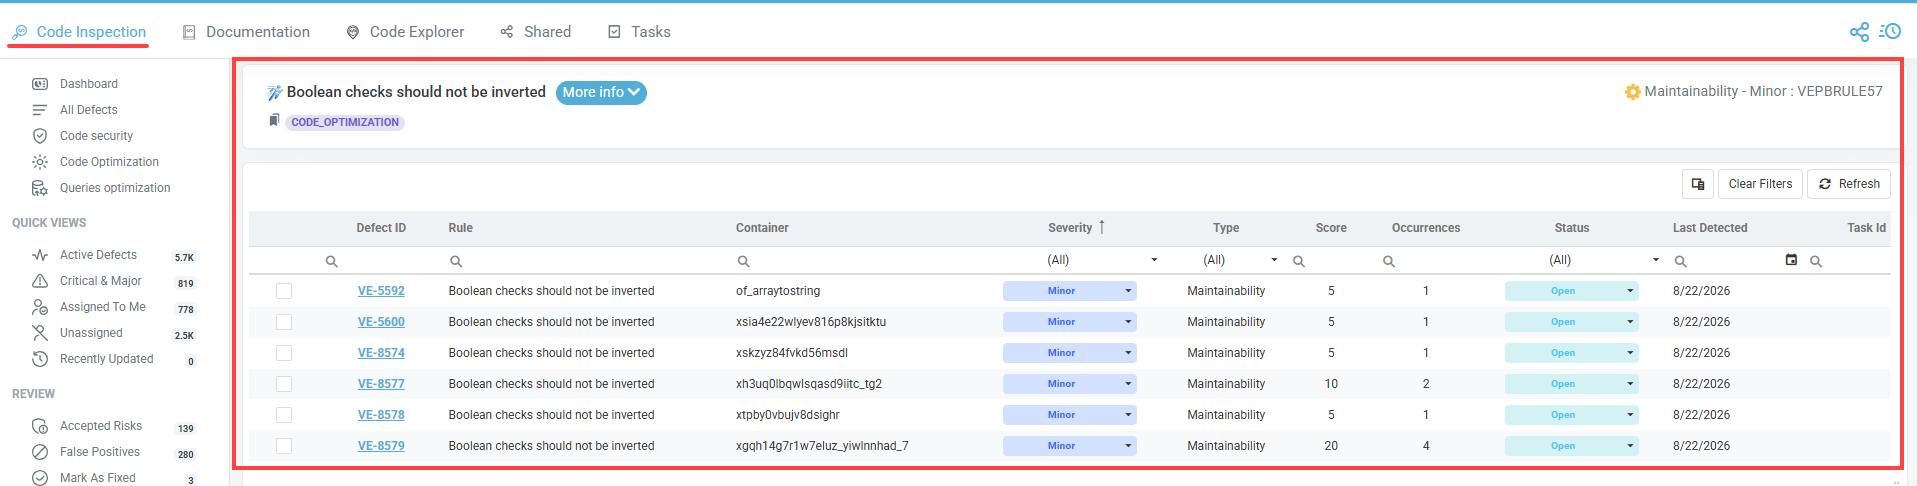
Task: Click the Assigned To Me person icon
Action: 40,307
